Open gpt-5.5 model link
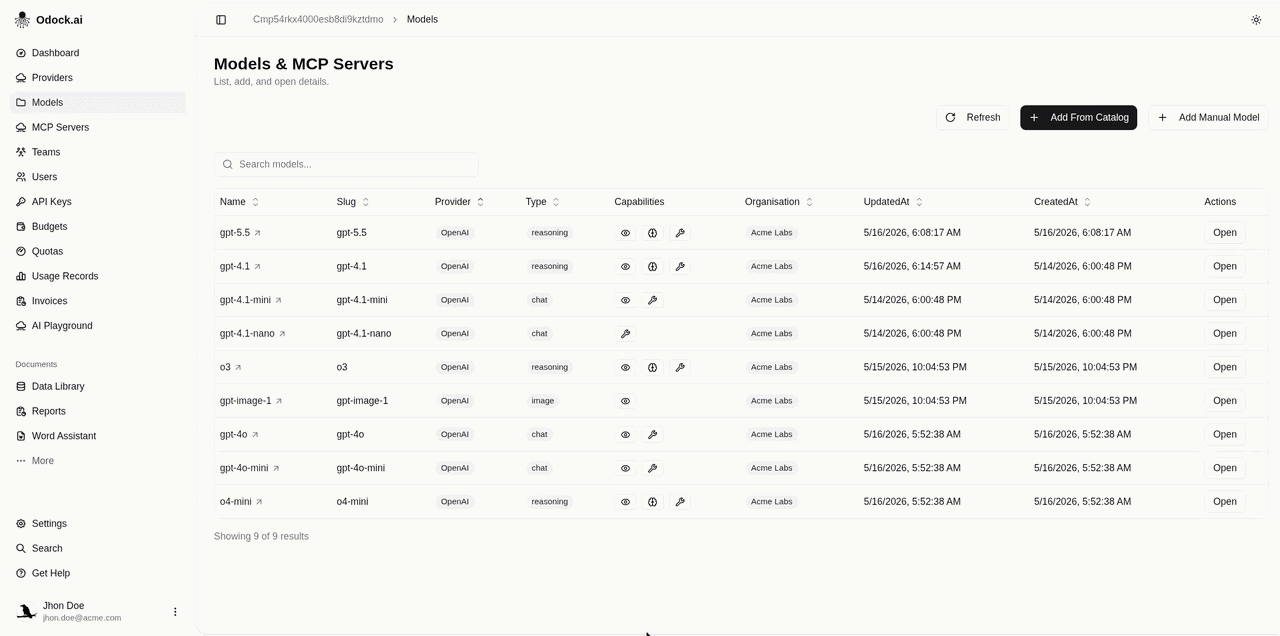This screenshot has height=636, width=1280. [x=240, y=233]
